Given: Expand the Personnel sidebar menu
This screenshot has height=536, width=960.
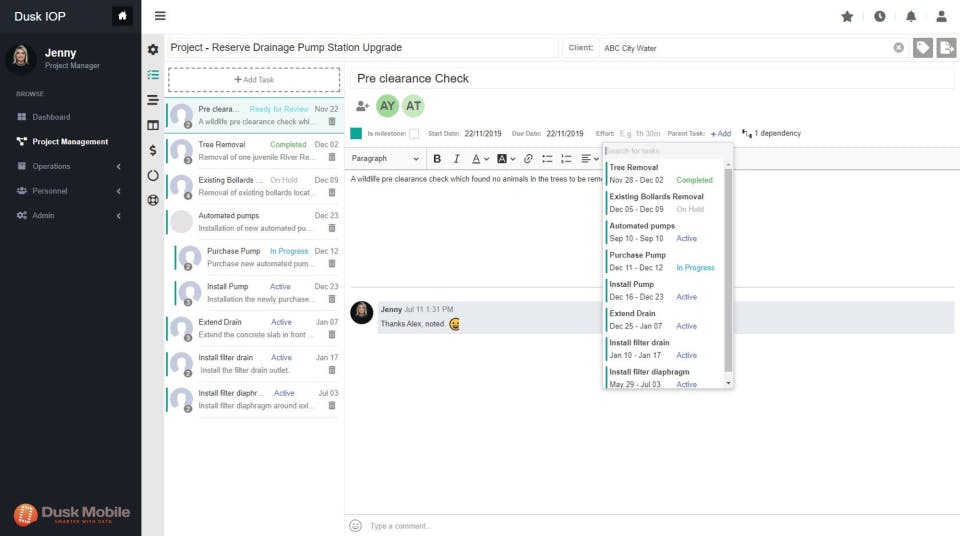Looking at the screenshot, I should (x=69, y=191).
